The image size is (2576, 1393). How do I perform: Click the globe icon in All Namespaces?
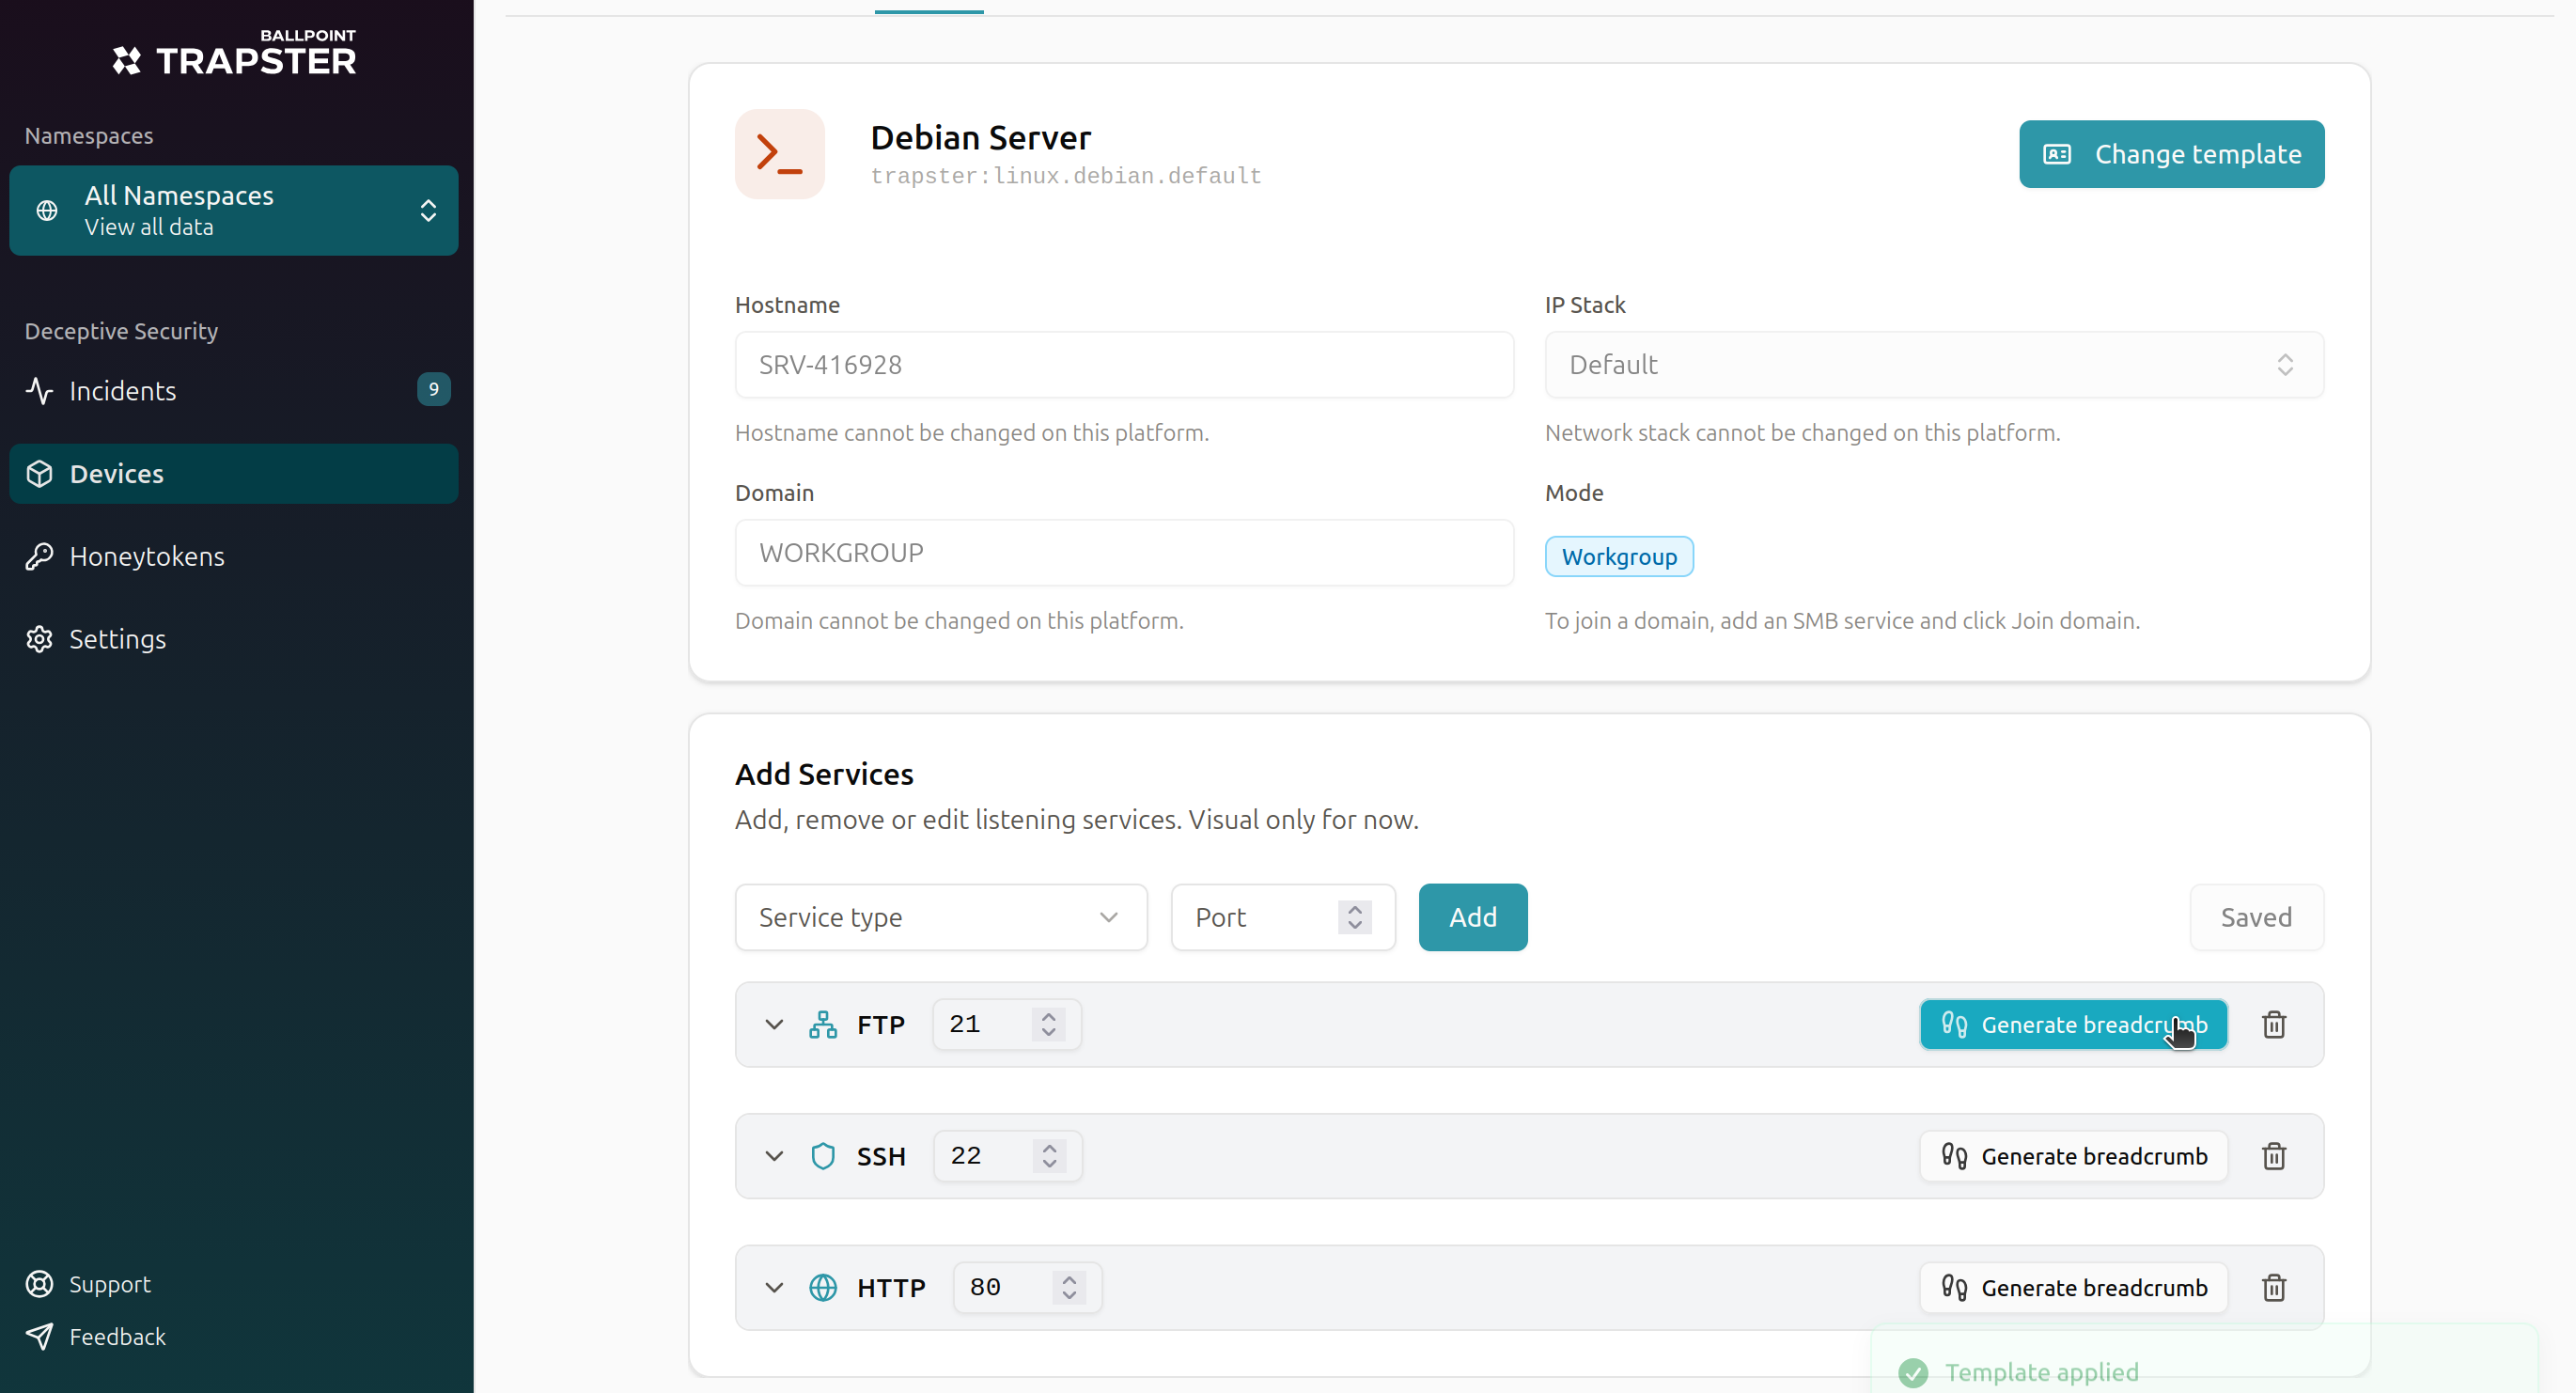point(47,211)
